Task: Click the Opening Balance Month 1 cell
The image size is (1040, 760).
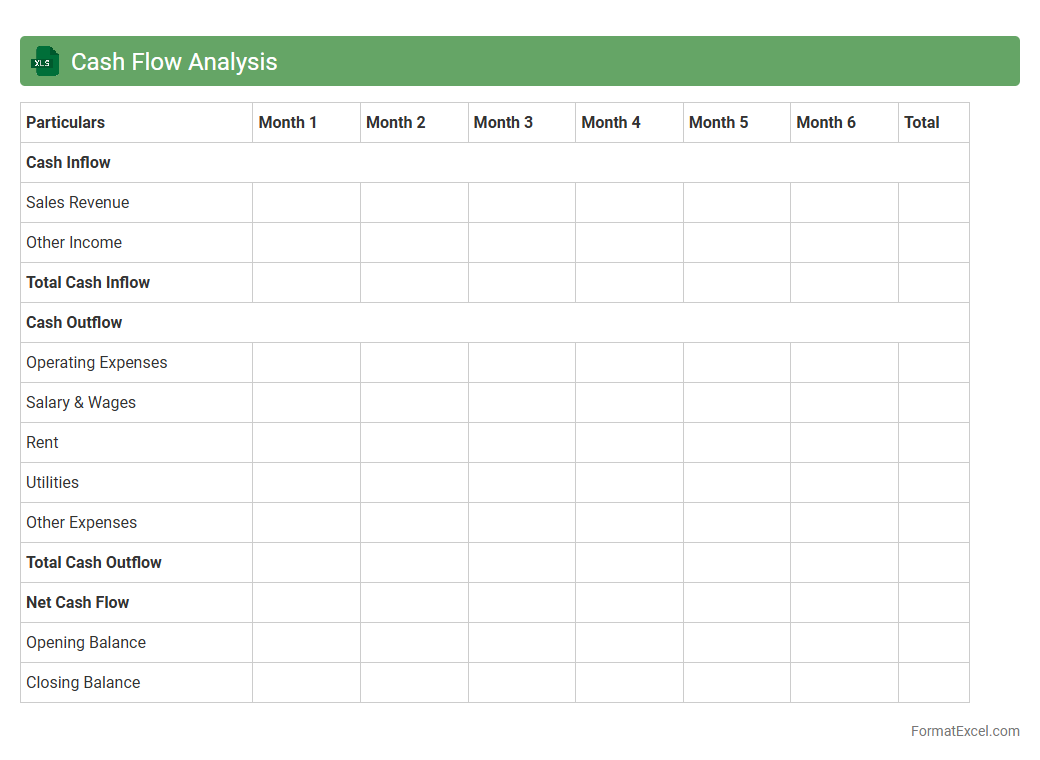Action: [x=306, y=642]
